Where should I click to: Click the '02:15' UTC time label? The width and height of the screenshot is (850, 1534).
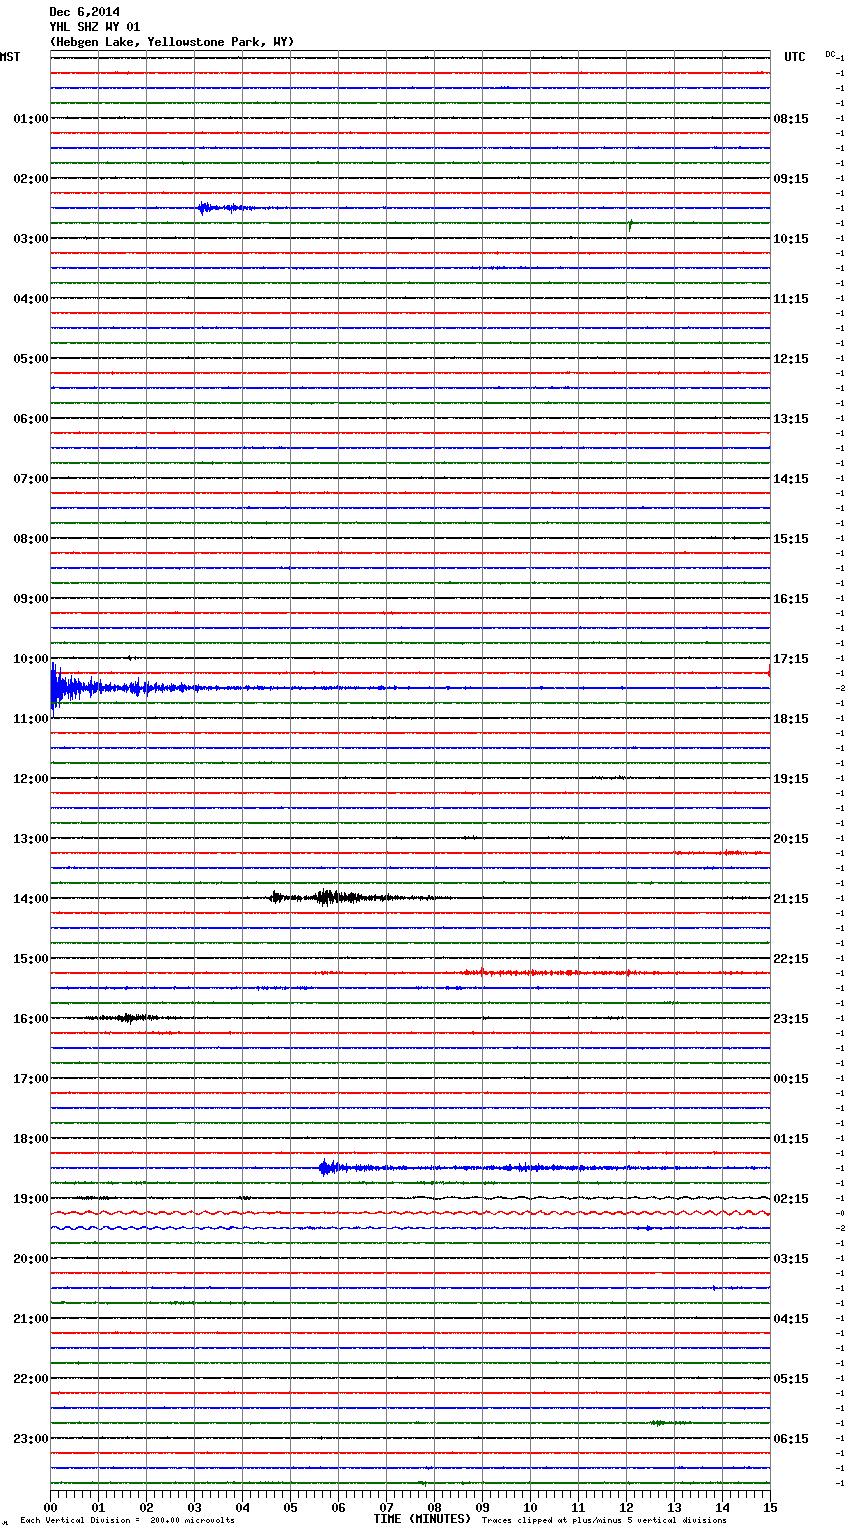point(791,1199)
